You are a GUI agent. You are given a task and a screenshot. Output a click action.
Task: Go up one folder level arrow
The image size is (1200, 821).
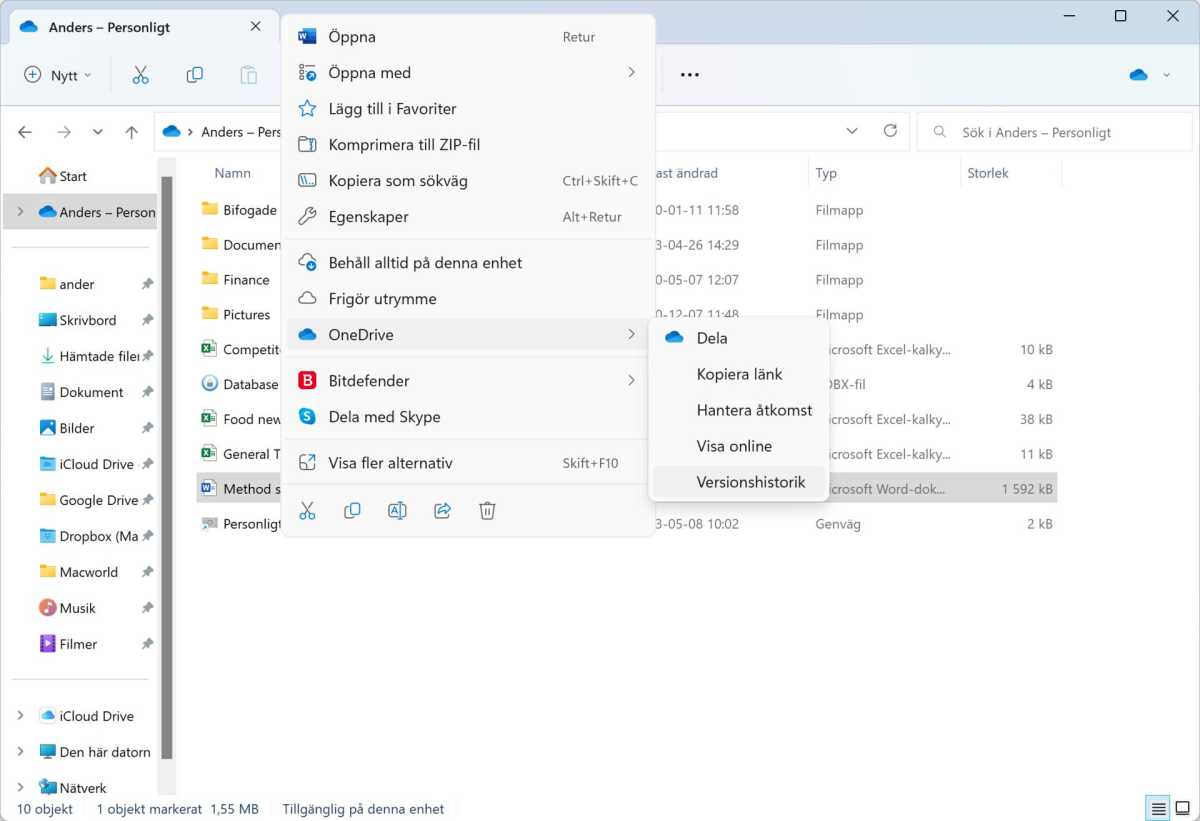click(131, 132)
